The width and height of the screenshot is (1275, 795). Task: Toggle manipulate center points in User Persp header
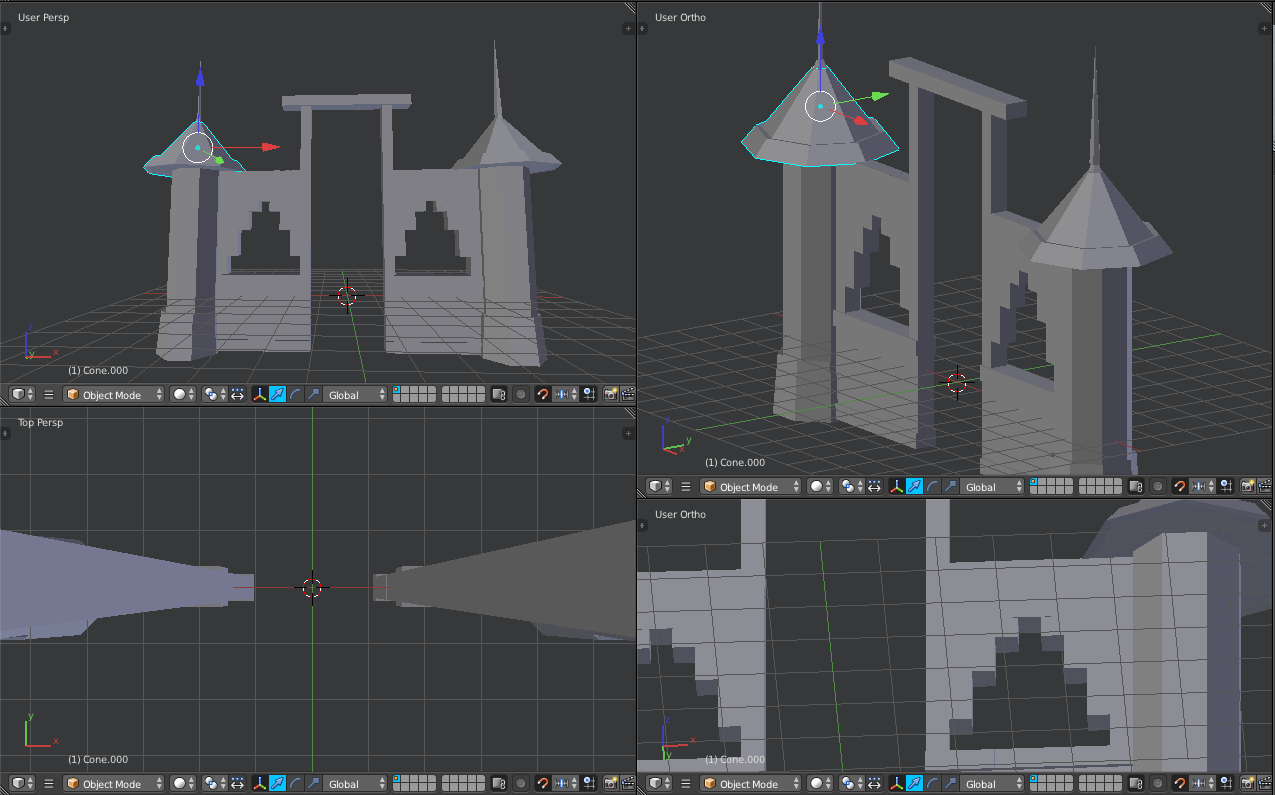237,394
